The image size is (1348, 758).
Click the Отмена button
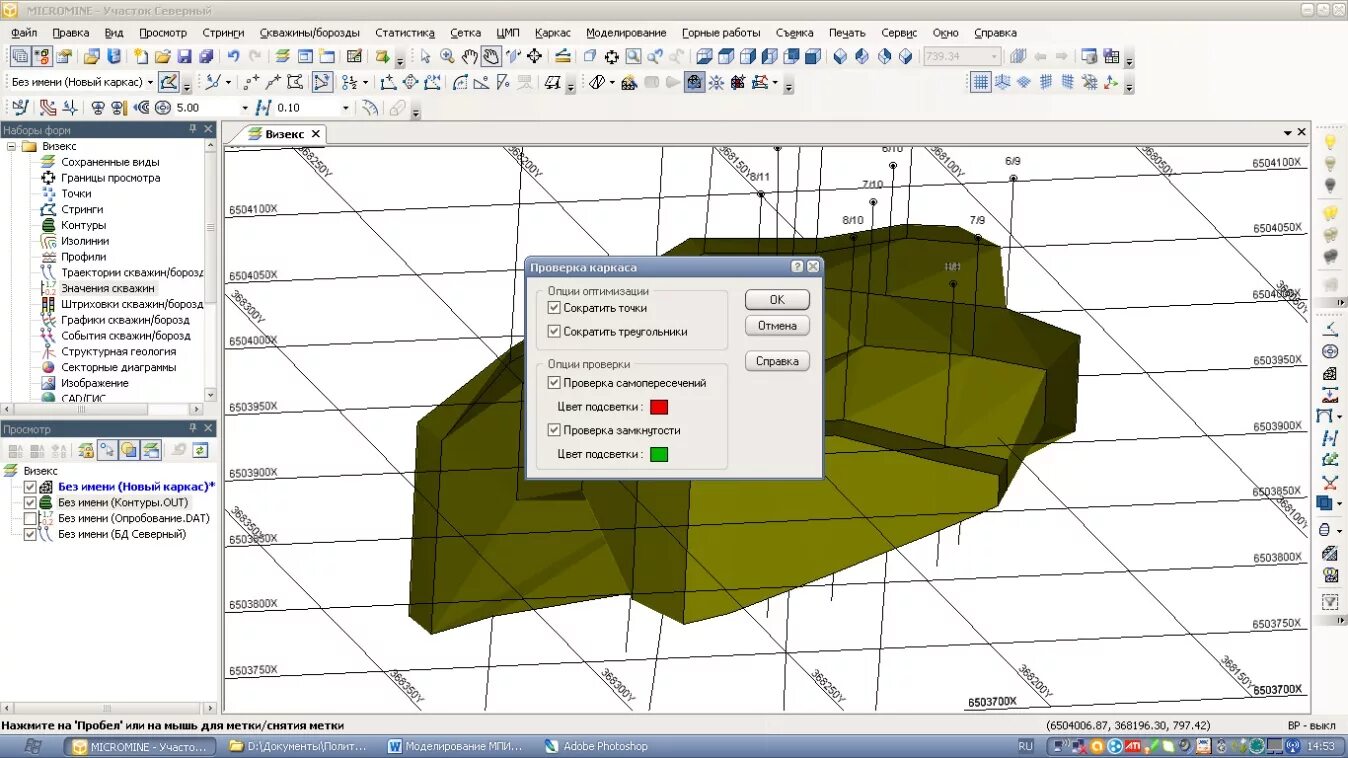pos(777,326)
